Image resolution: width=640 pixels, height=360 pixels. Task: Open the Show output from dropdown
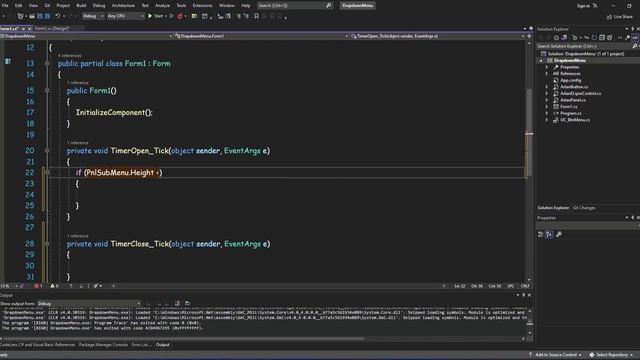tap(89, 304)
